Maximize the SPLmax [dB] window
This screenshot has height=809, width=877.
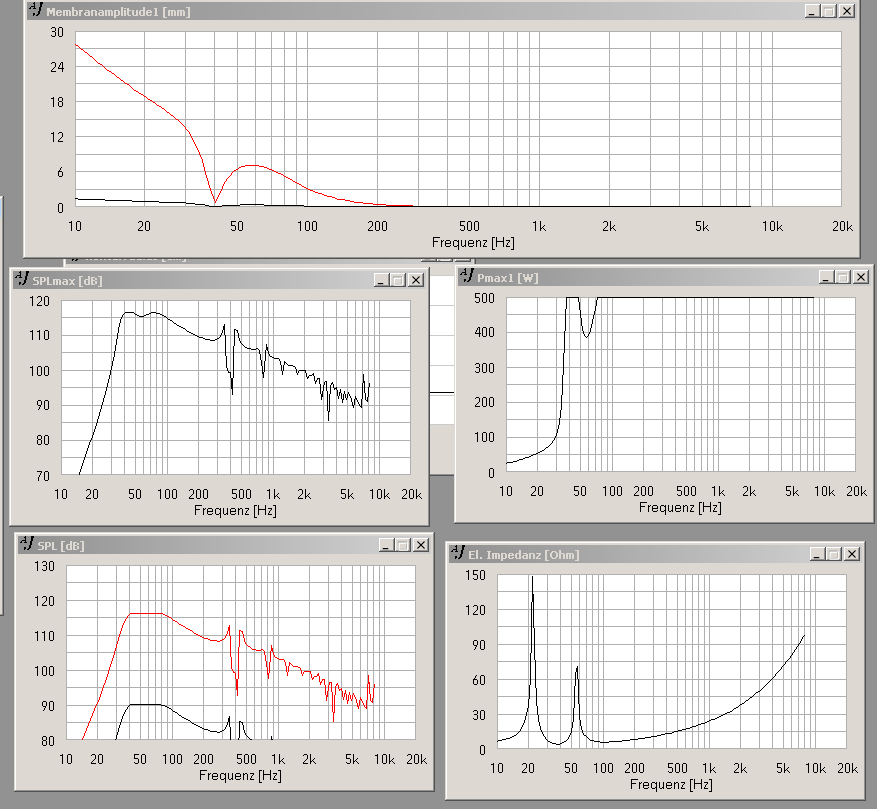(398, 280)
